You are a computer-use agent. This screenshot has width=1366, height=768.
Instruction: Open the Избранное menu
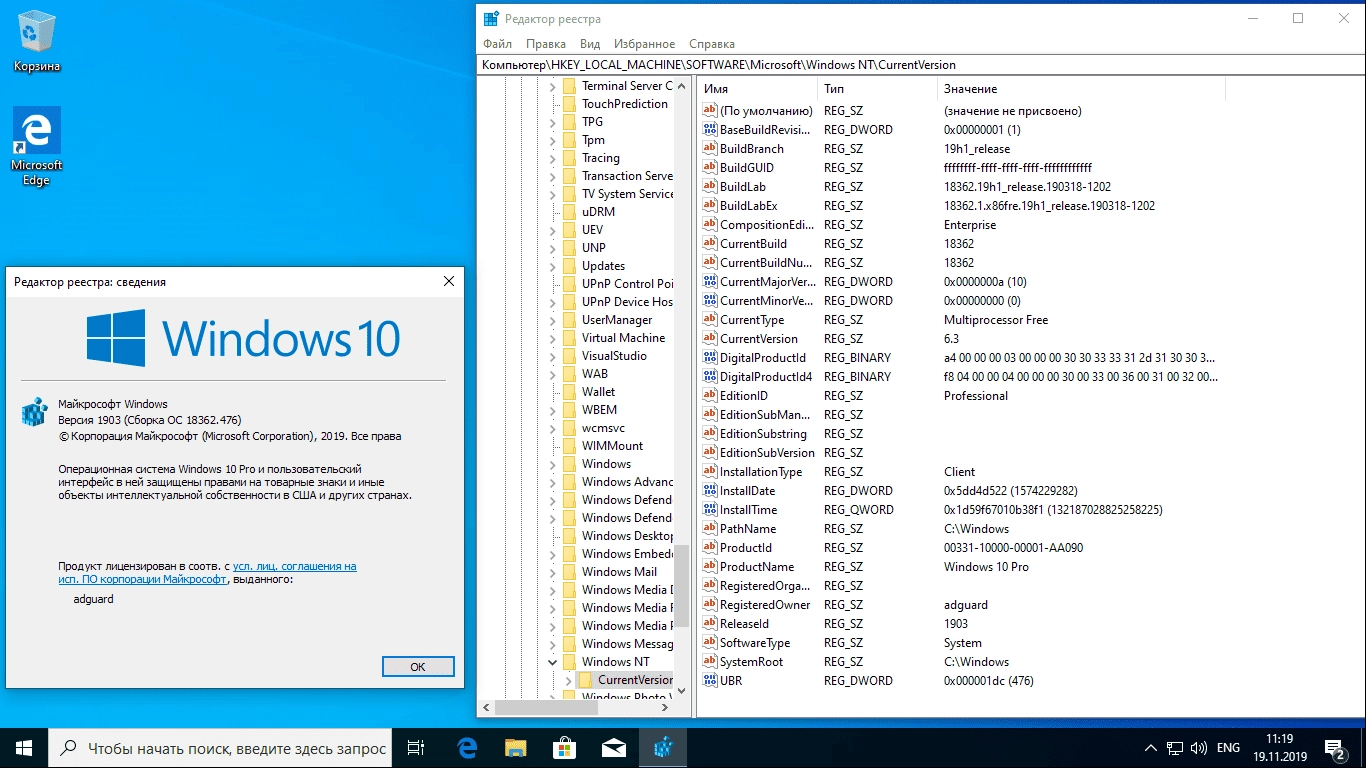click(x=645, y=44)
